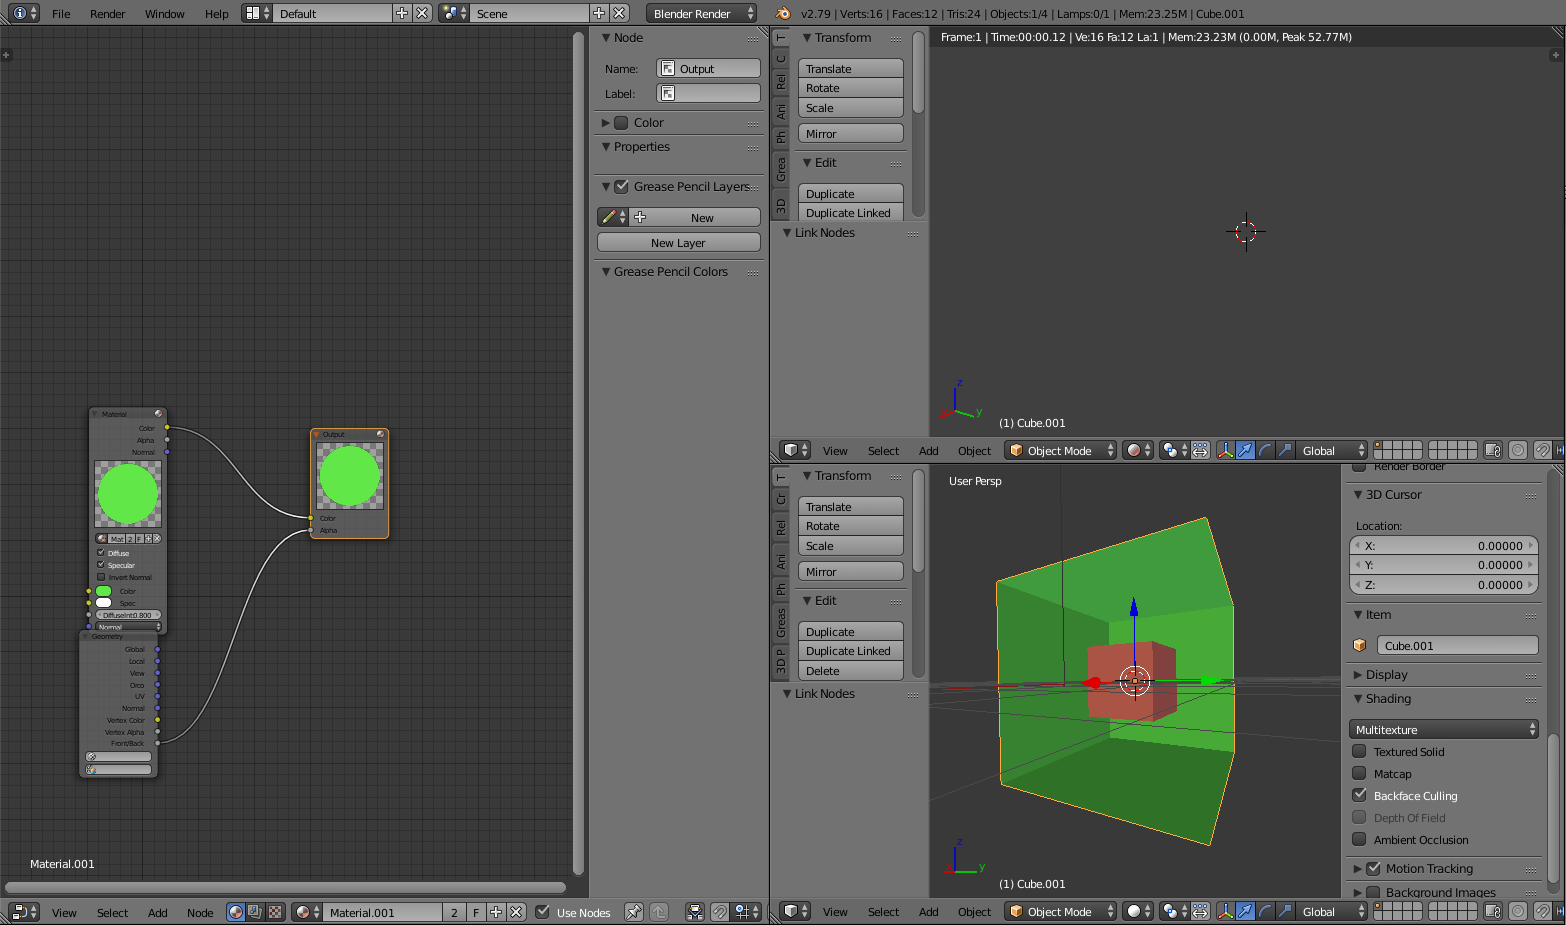Uncheck Diffuse on the Material node

101,552
